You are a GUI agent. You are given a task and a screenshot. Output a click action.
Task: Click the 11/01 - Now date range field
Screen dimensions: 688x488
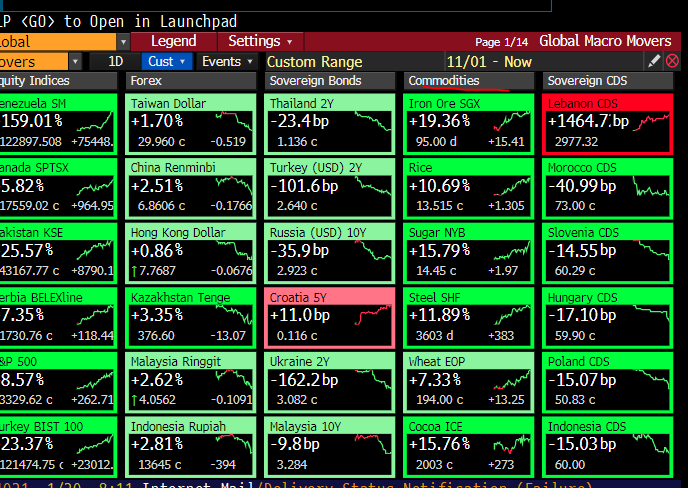point(543,61)
